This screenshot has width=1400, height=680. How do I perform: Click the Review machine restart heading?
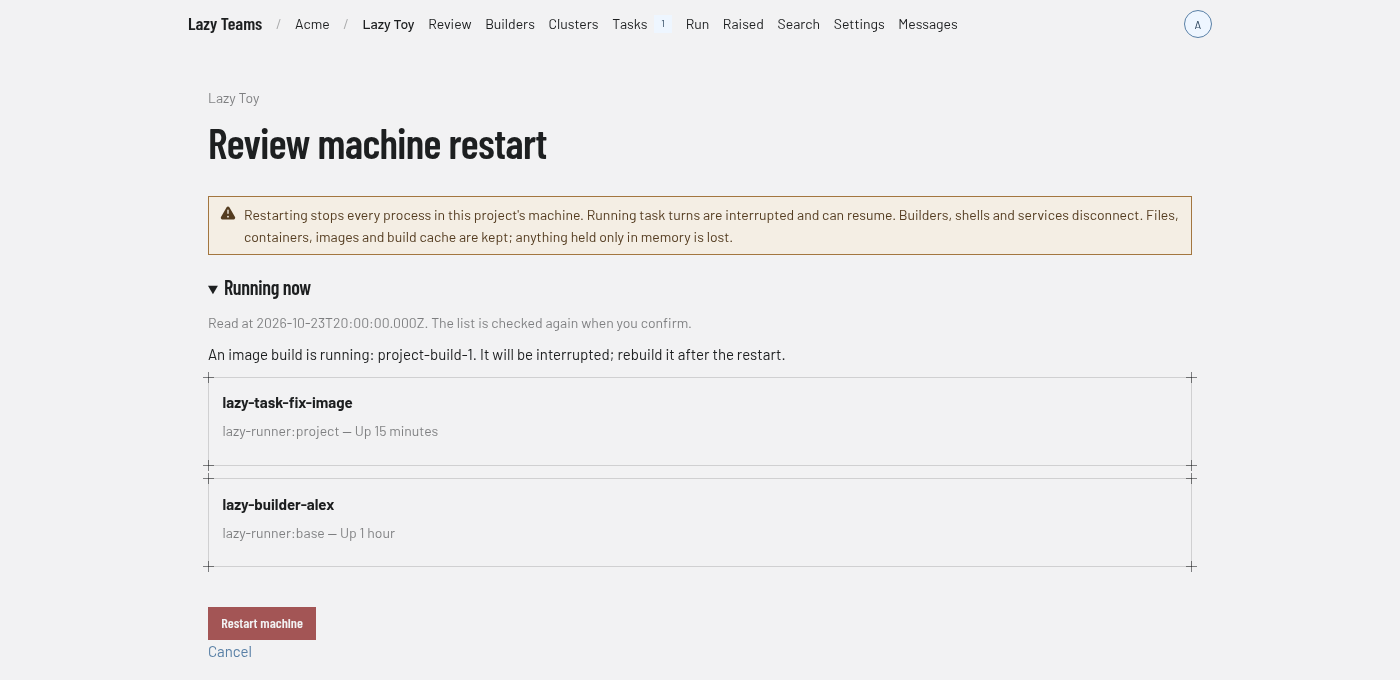pos(377,144)
